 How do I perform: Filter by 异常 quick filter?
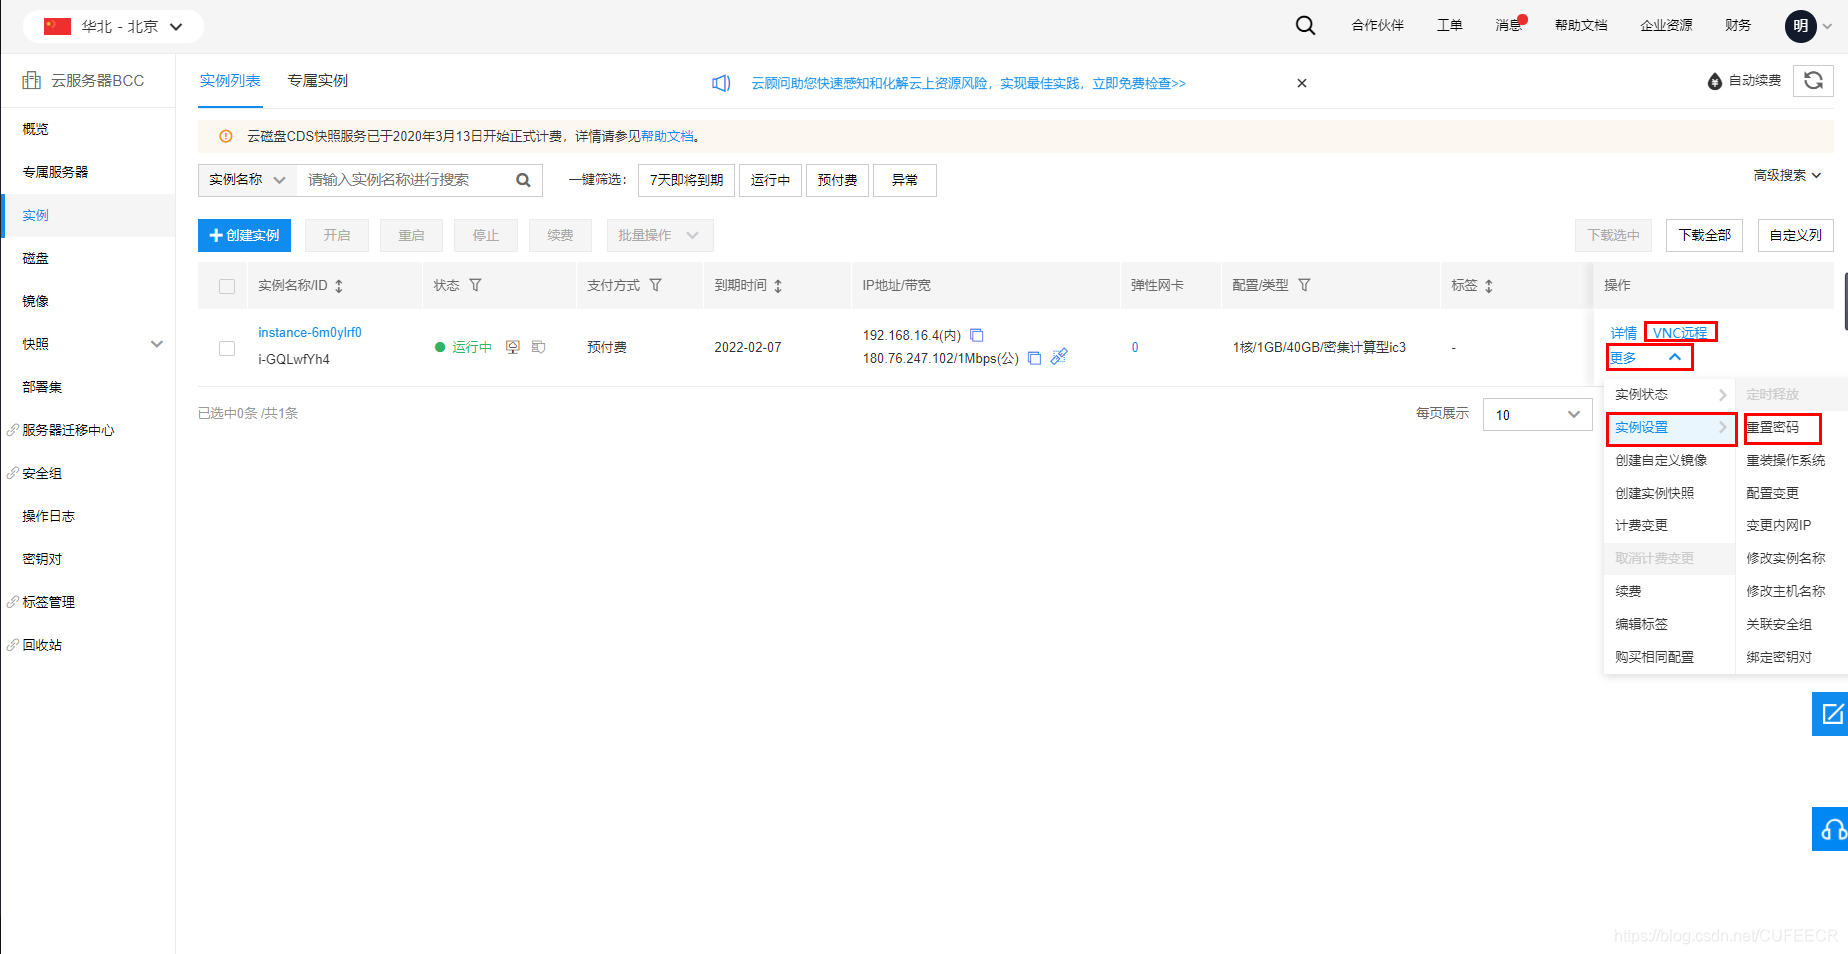pos(904,180)
